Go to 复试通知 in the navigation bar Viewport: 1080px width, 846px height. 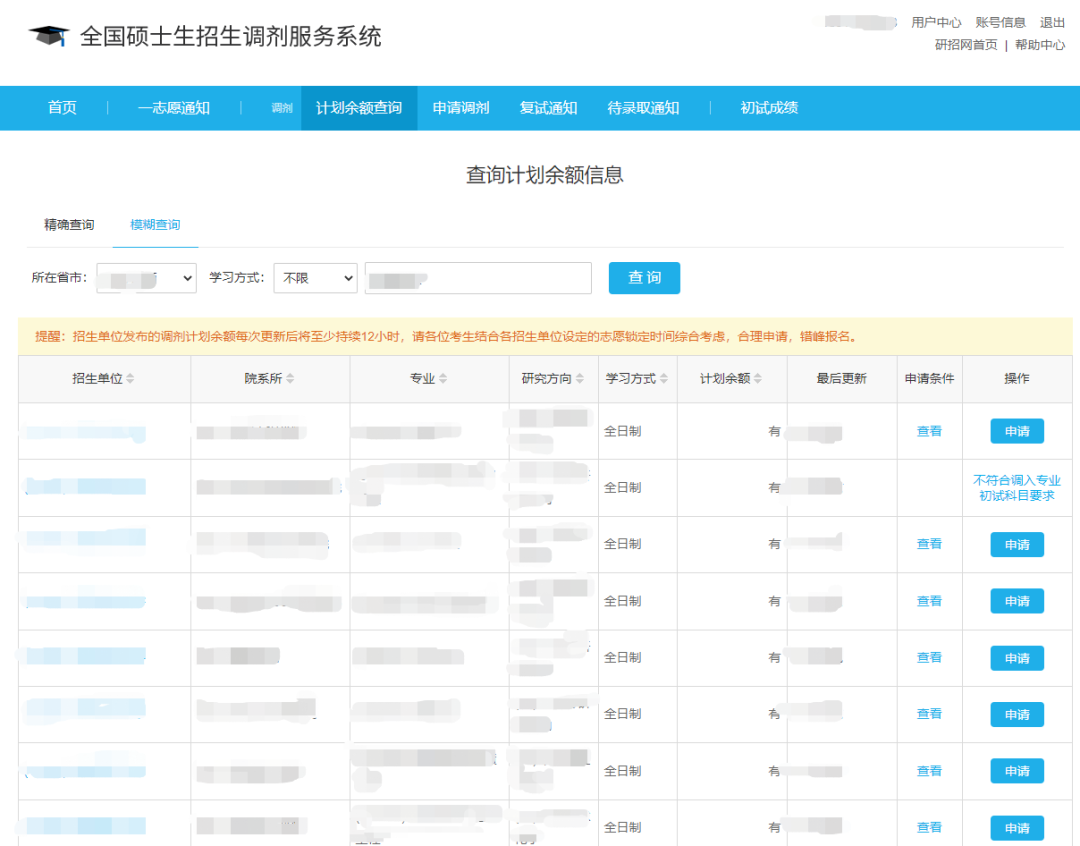[548, 107]
